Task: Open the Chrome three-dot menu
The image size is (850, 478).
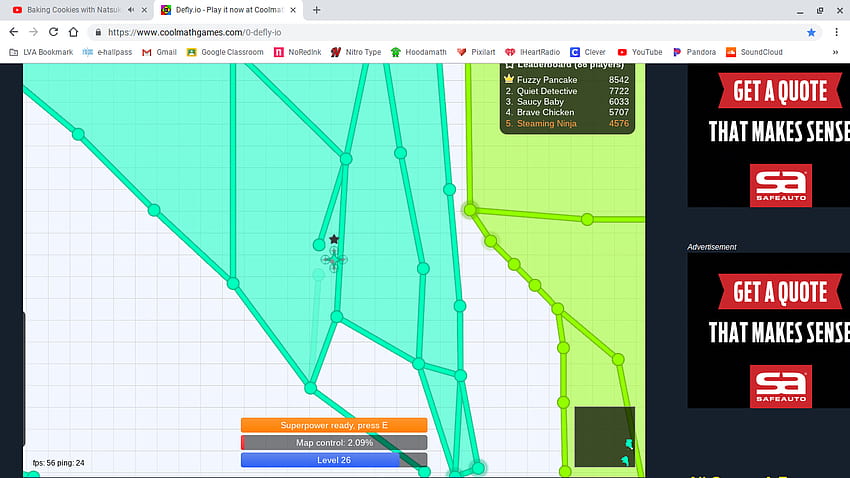Action: (x=836, y=33)
